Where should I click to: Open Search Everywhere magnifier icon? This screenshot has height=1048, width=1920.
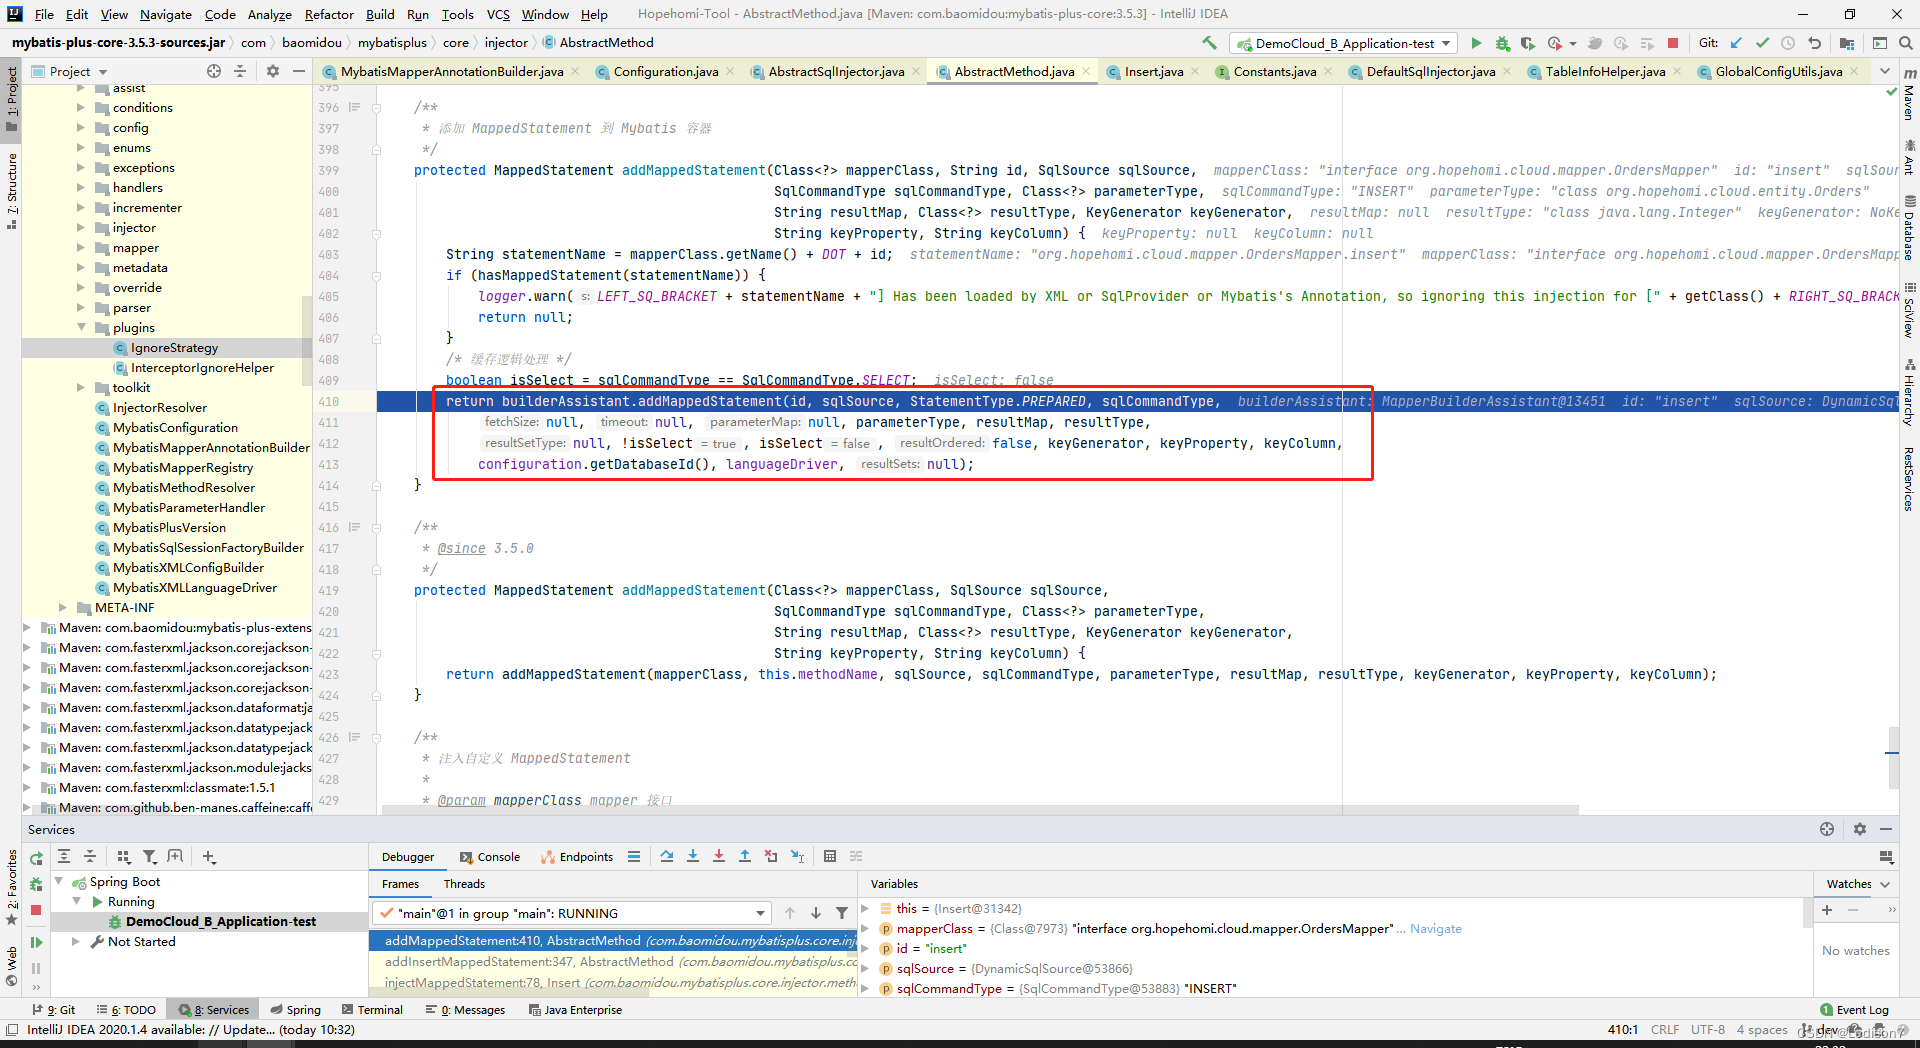(1906, 43)
